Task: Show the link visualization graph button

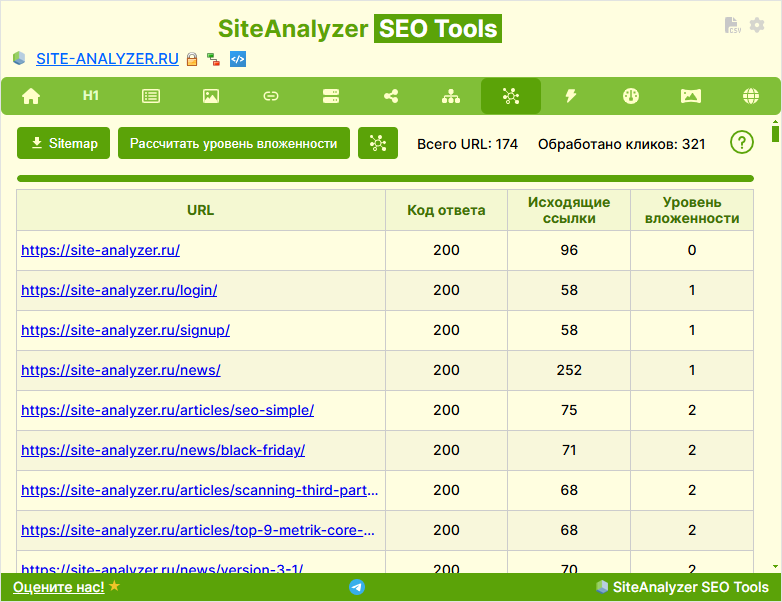Action: (x=378, y=143)
